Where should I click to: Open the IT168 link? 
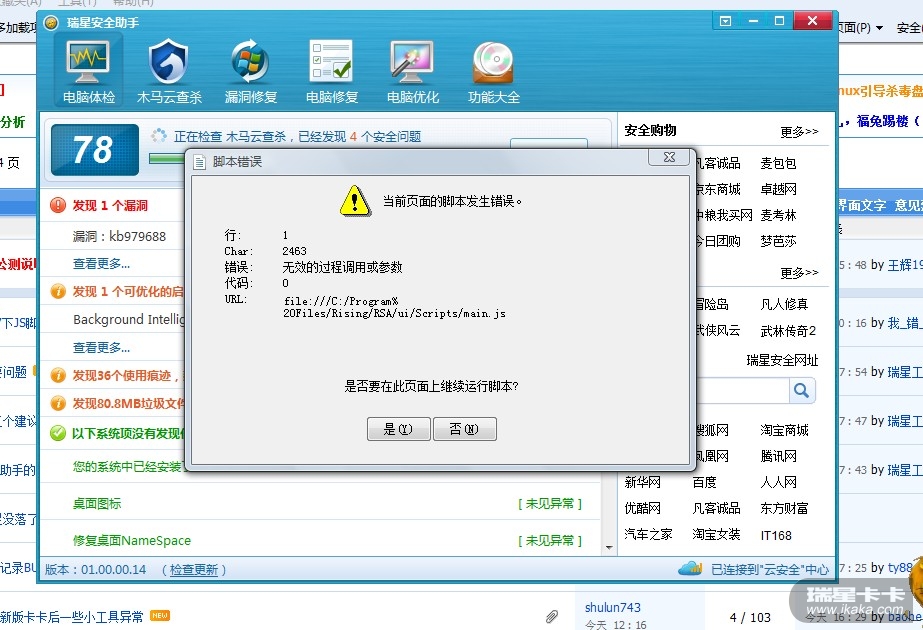(776, 535)
